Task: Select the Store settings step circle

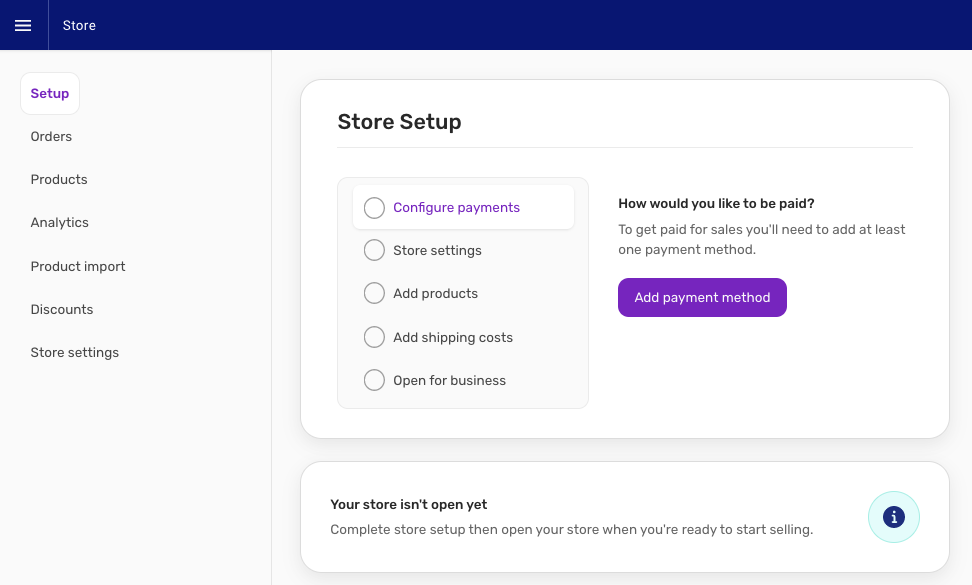Action: click(374, 250)
